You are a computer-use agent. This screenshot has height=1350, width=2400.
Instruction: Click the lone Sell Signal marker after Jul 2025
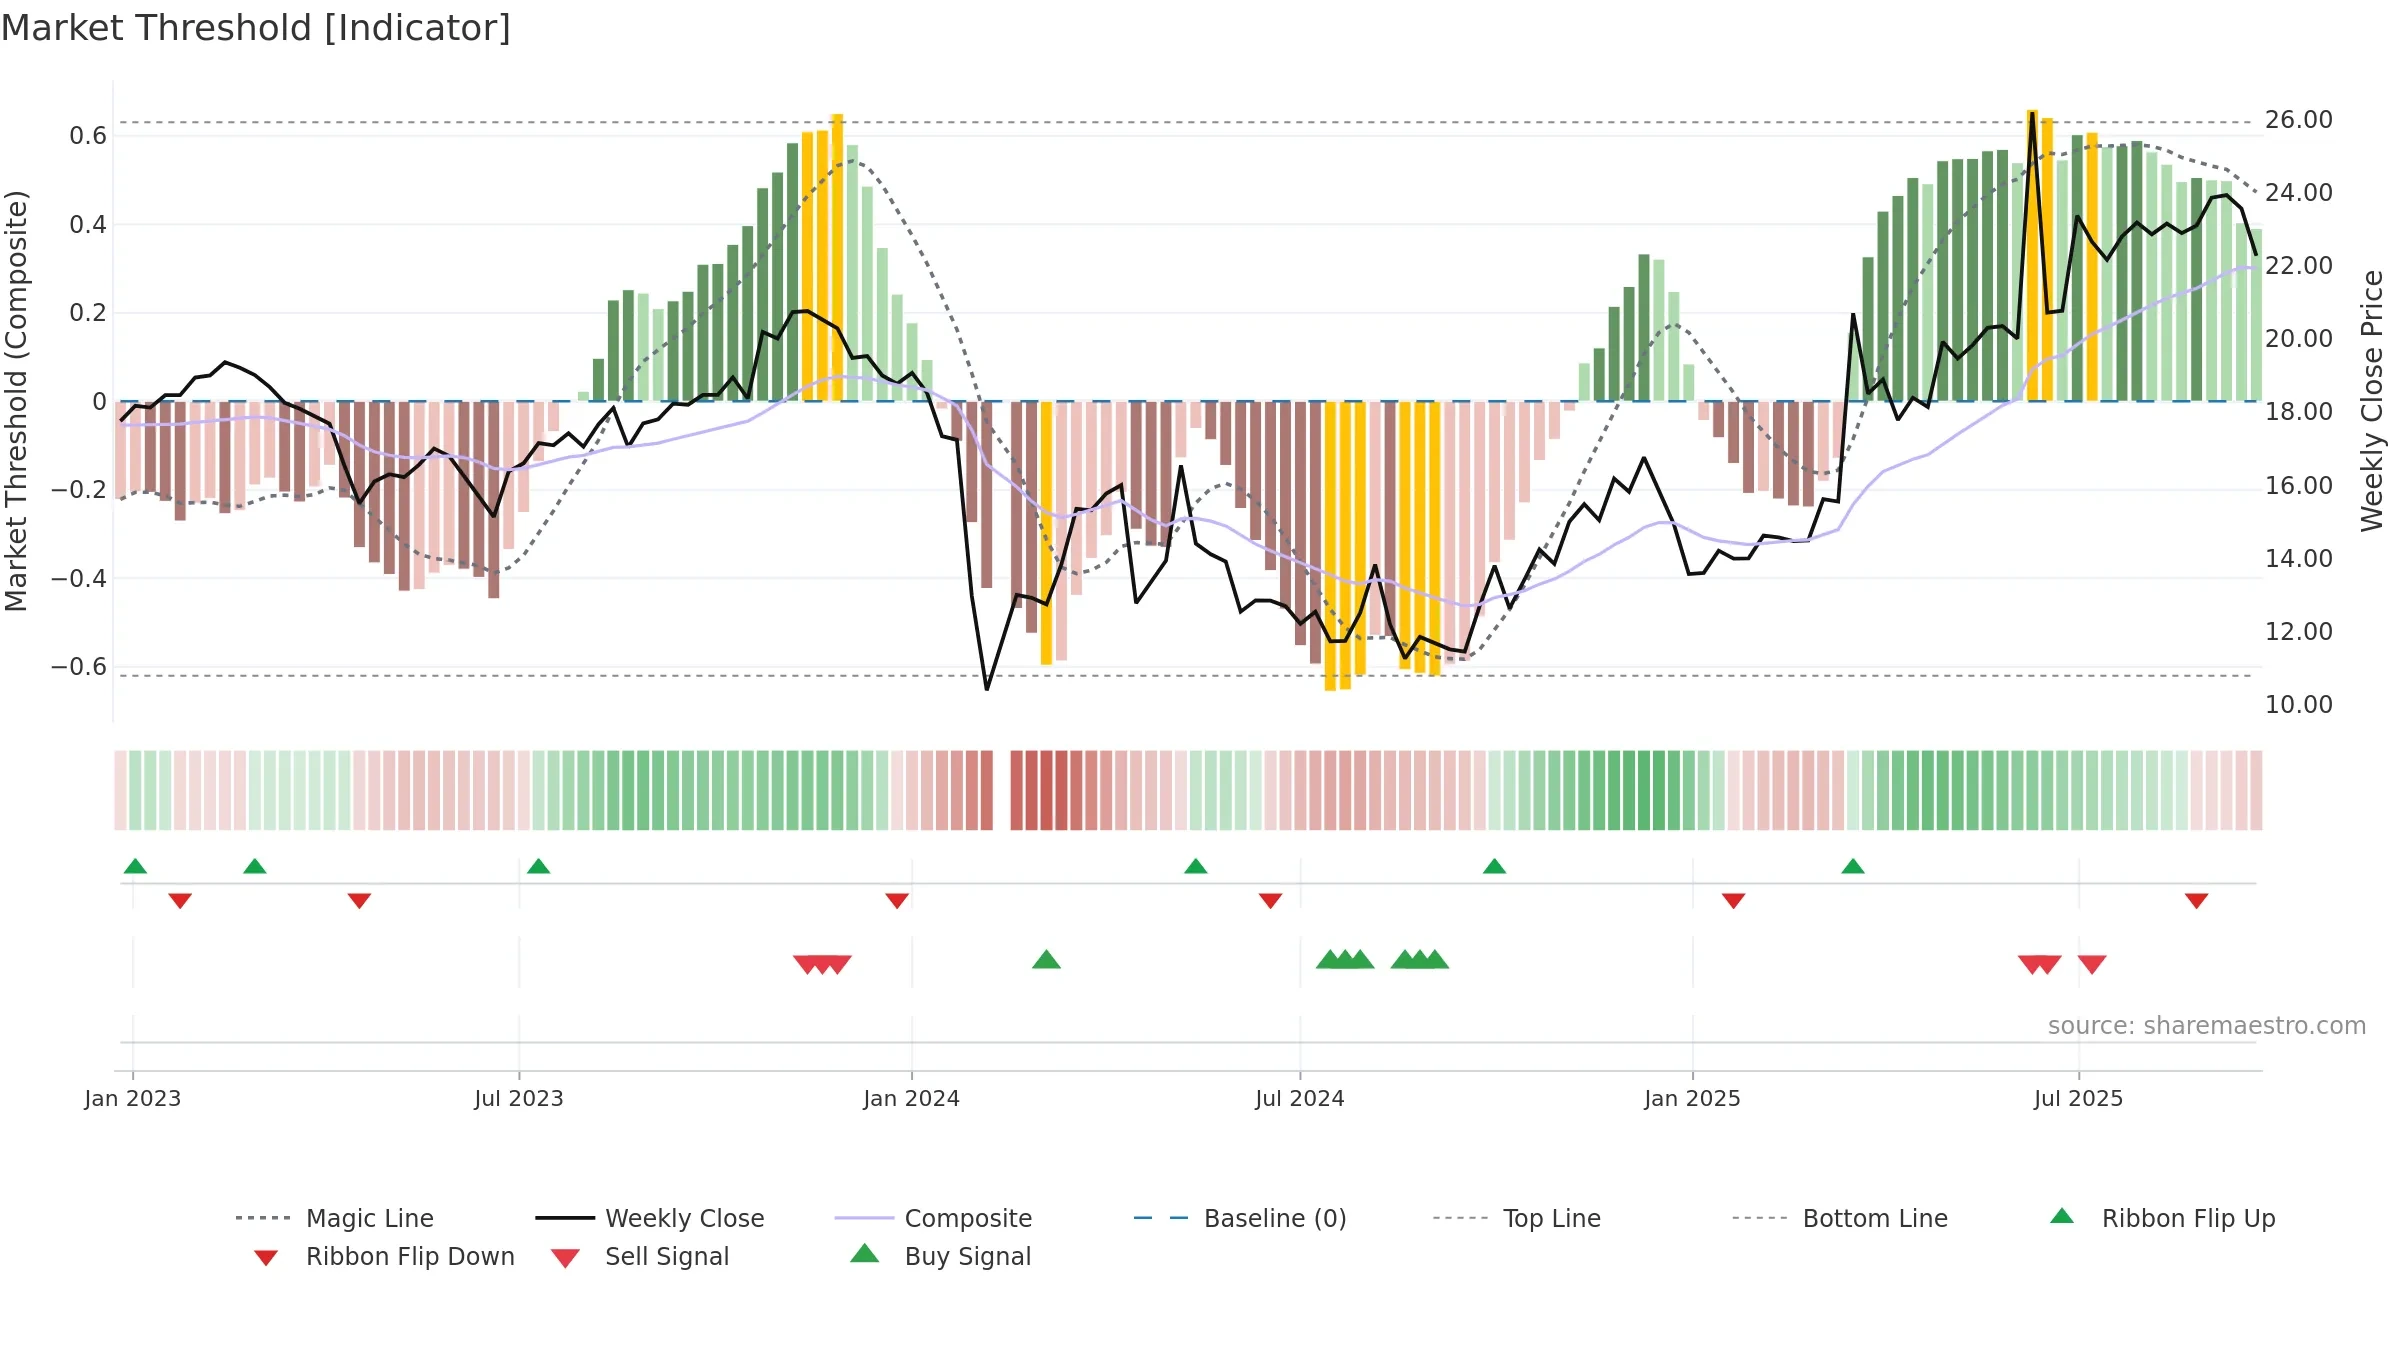(2092, 965)
